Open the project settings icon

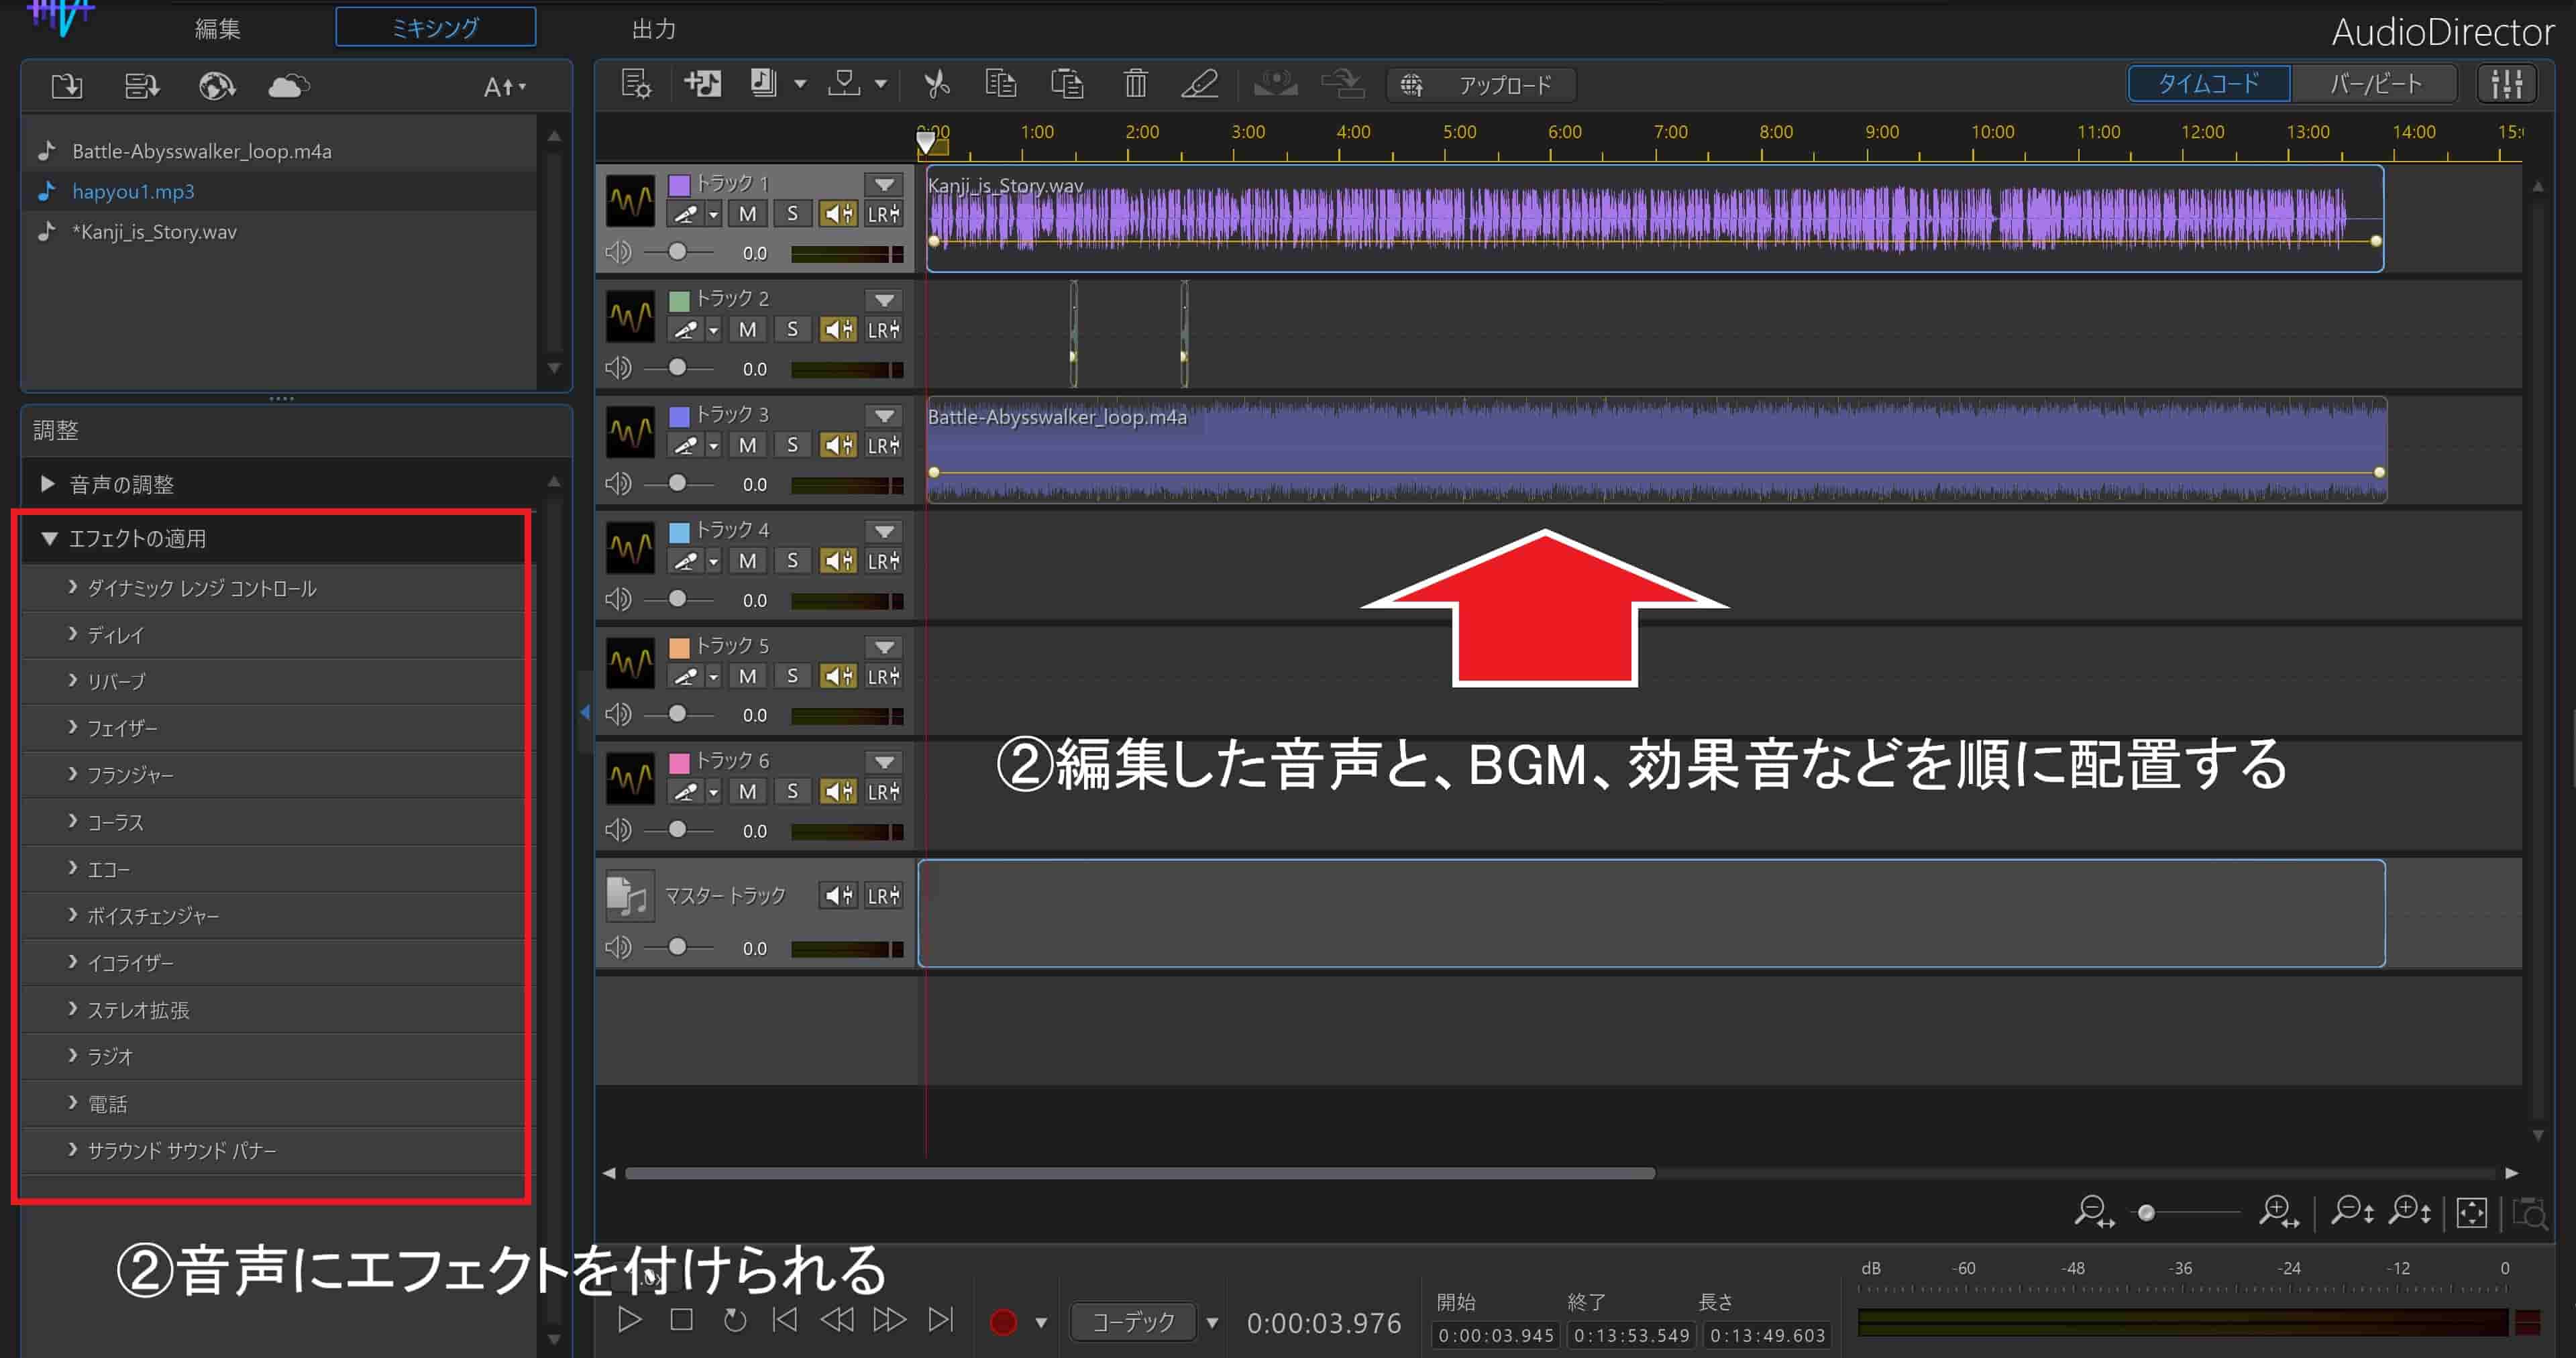click(x=636, y=84)
